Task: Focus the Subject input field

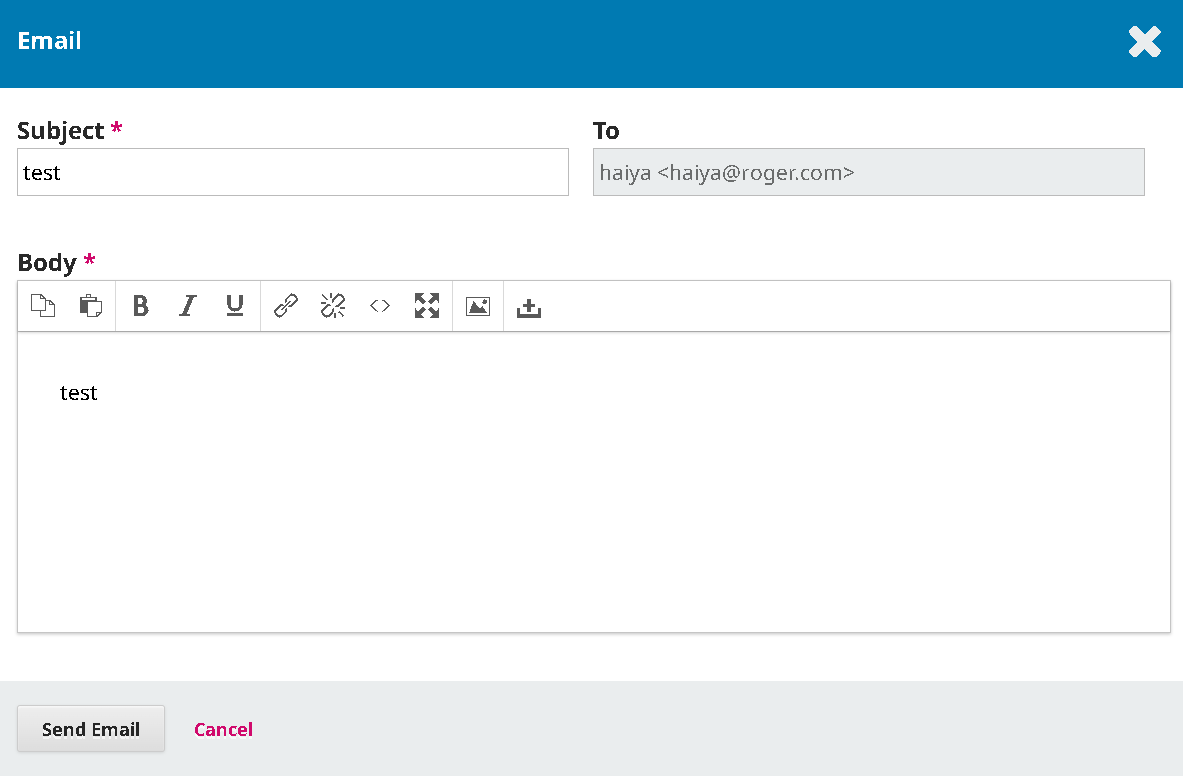Action: (x=292, y=173)
